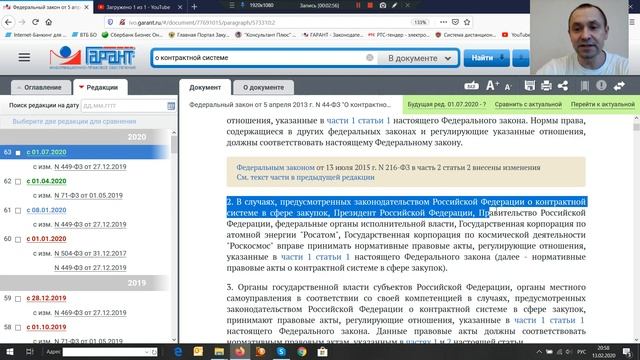Check the box for edition 59 (28.12.2019)
Image resolution: width=640 pixels, height=360 pixels.
click(18, 299)
